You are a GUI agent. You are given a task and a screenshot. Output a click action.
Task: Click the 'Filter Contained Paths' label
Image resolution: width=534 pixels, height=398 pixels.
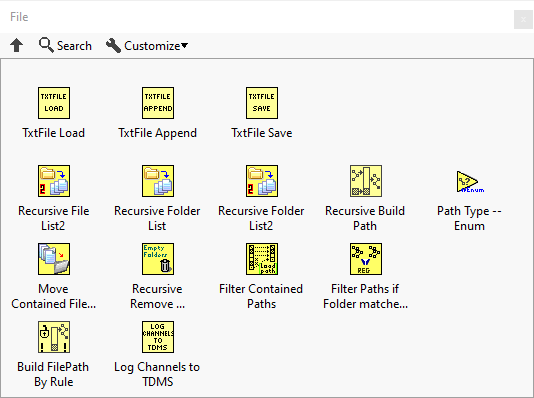261,296
